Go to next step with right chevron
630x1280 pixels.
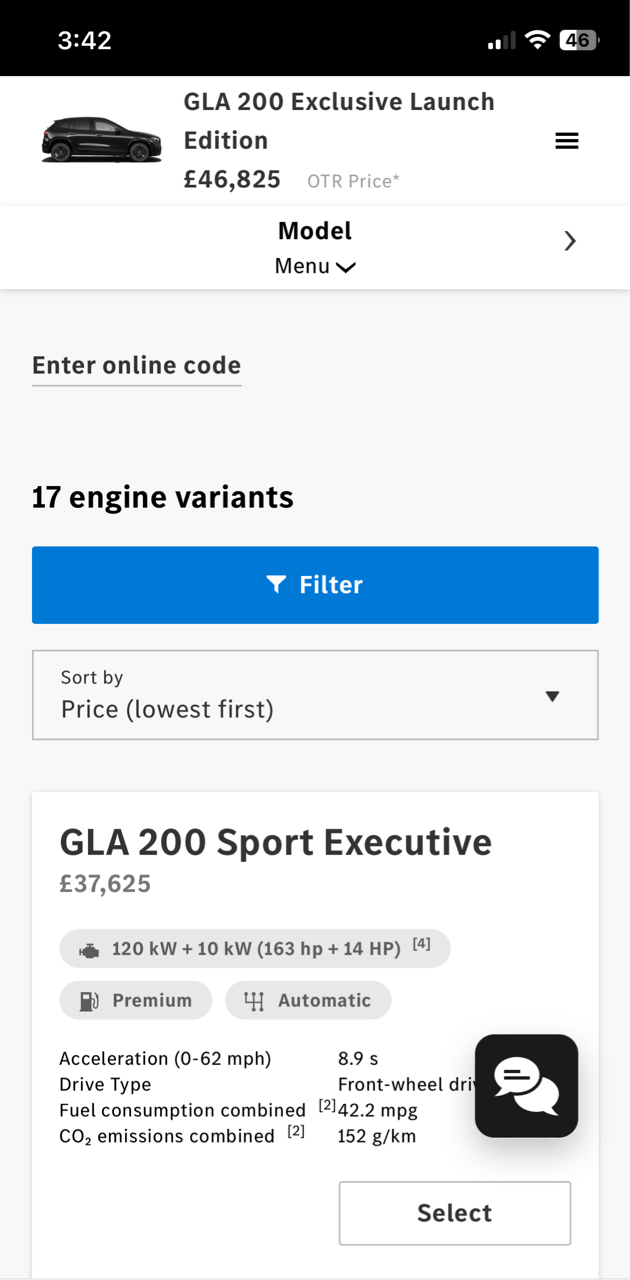pyautogui.click(x=569, y=240)
